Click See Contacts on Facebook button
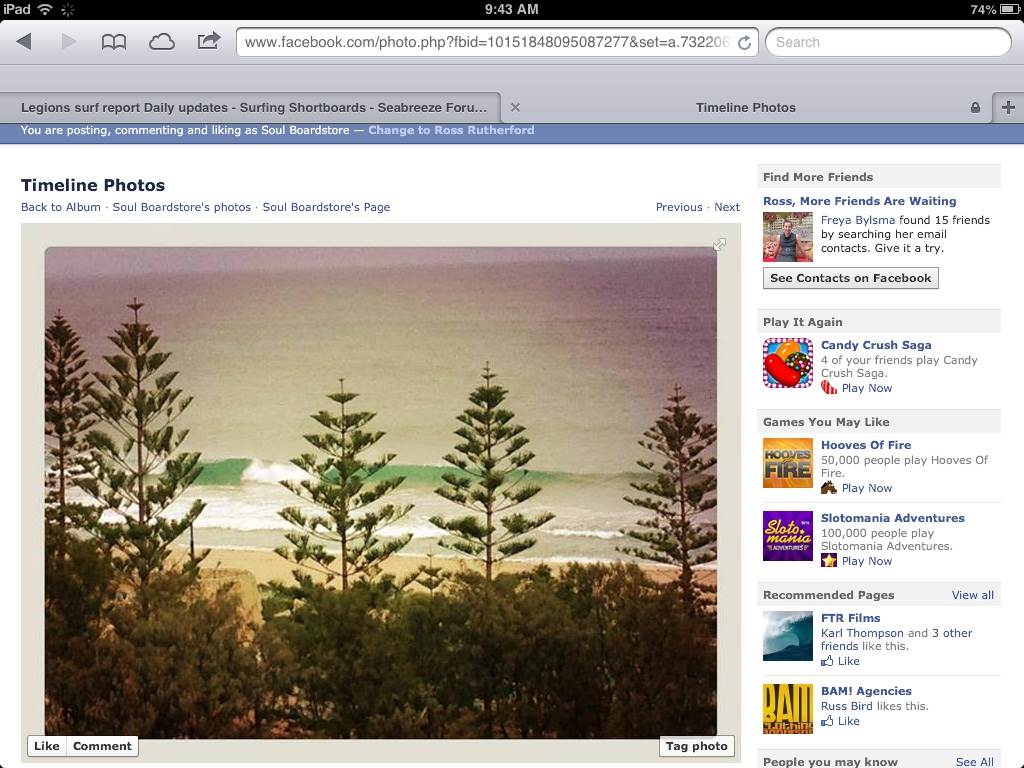1024x768 pixels. (x=850, y=278)
